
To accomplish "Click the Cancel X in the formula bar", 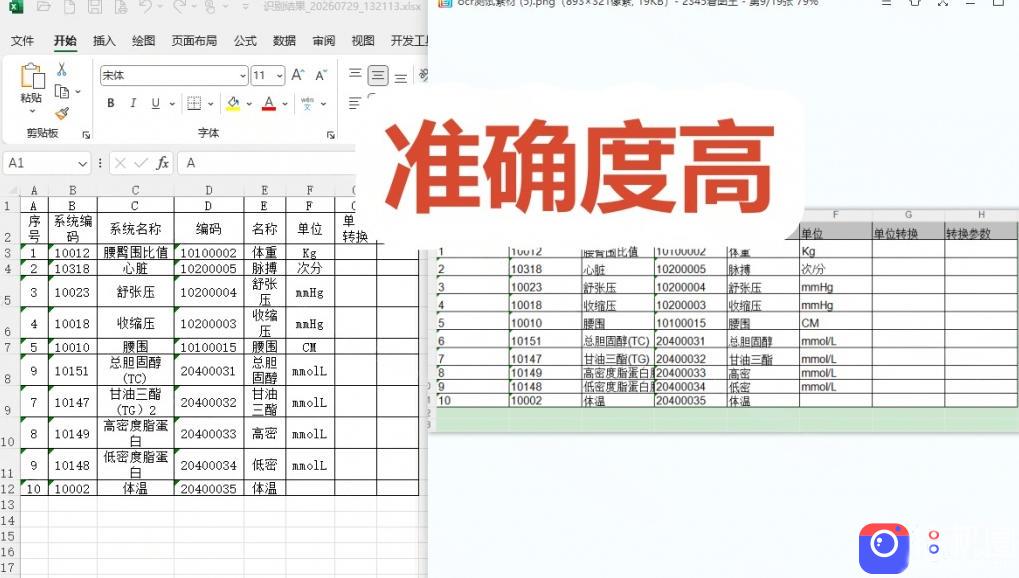I will click(120, 163).
